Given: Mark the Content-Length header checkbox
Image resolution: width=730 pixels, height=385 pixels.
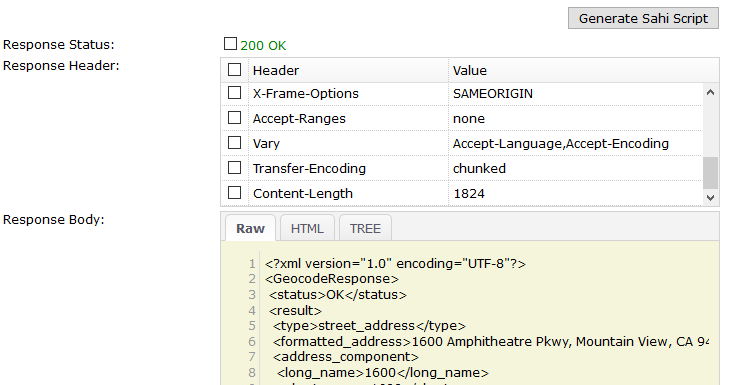Looking at the screenshot, I should coord(234,193).
